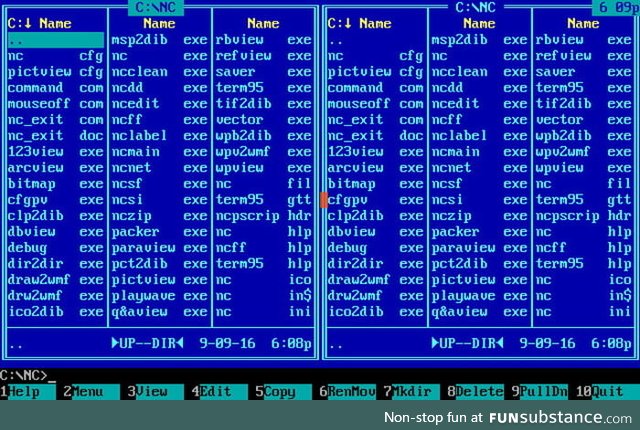Select 'vector exe' in the left panel
Screen dimensions: 640x430
[264, 120]
